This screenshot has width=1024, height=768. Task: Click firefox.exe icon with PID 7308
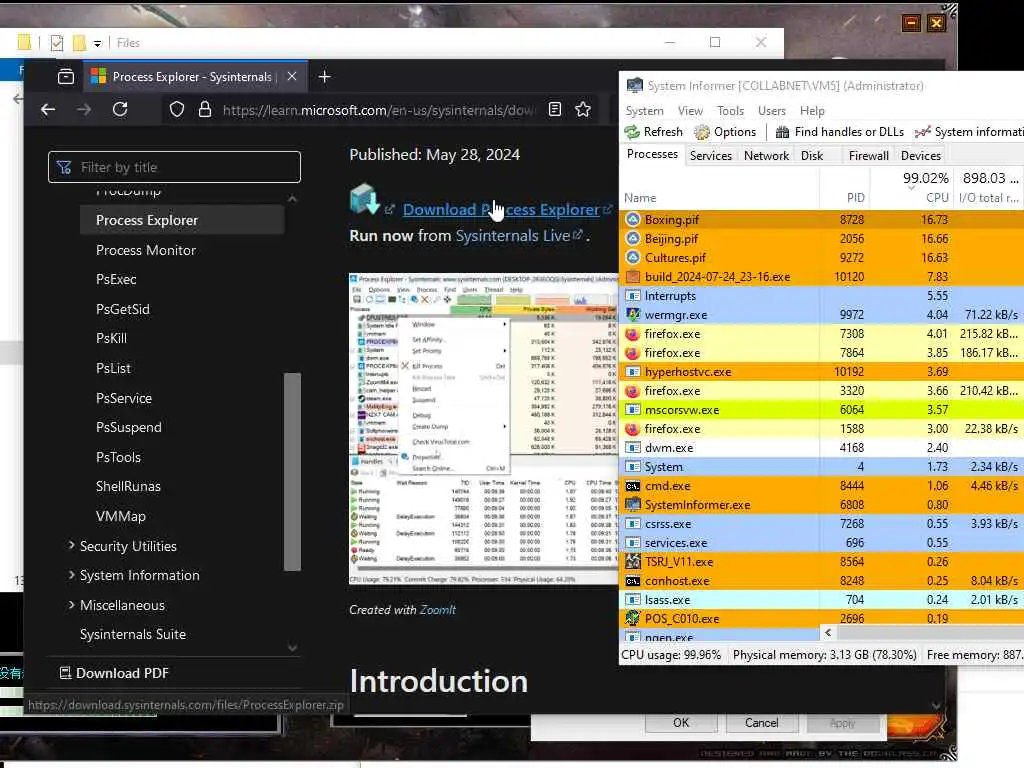coord(632,334)
